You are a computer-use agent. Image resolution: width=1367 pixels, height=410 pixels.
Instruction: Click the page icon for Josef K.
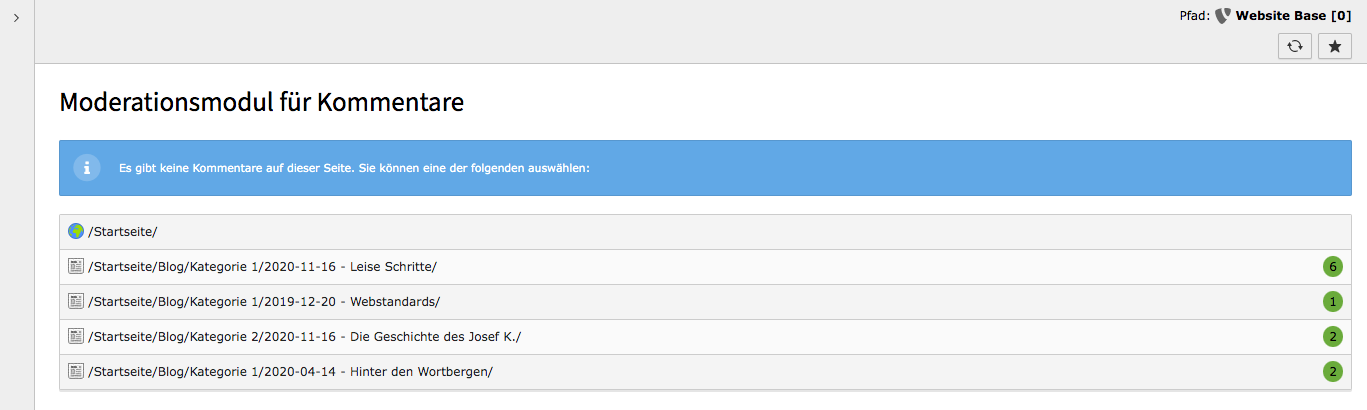pyautogui.click(x=76, y=337)
